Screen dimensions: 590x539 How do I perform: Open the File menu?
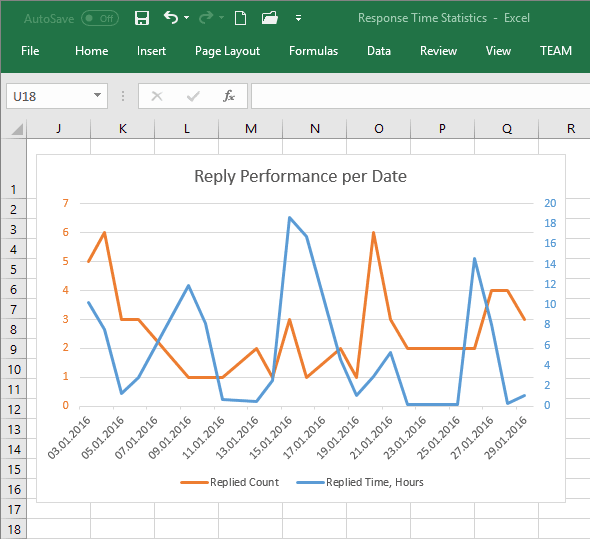[30, 51]
